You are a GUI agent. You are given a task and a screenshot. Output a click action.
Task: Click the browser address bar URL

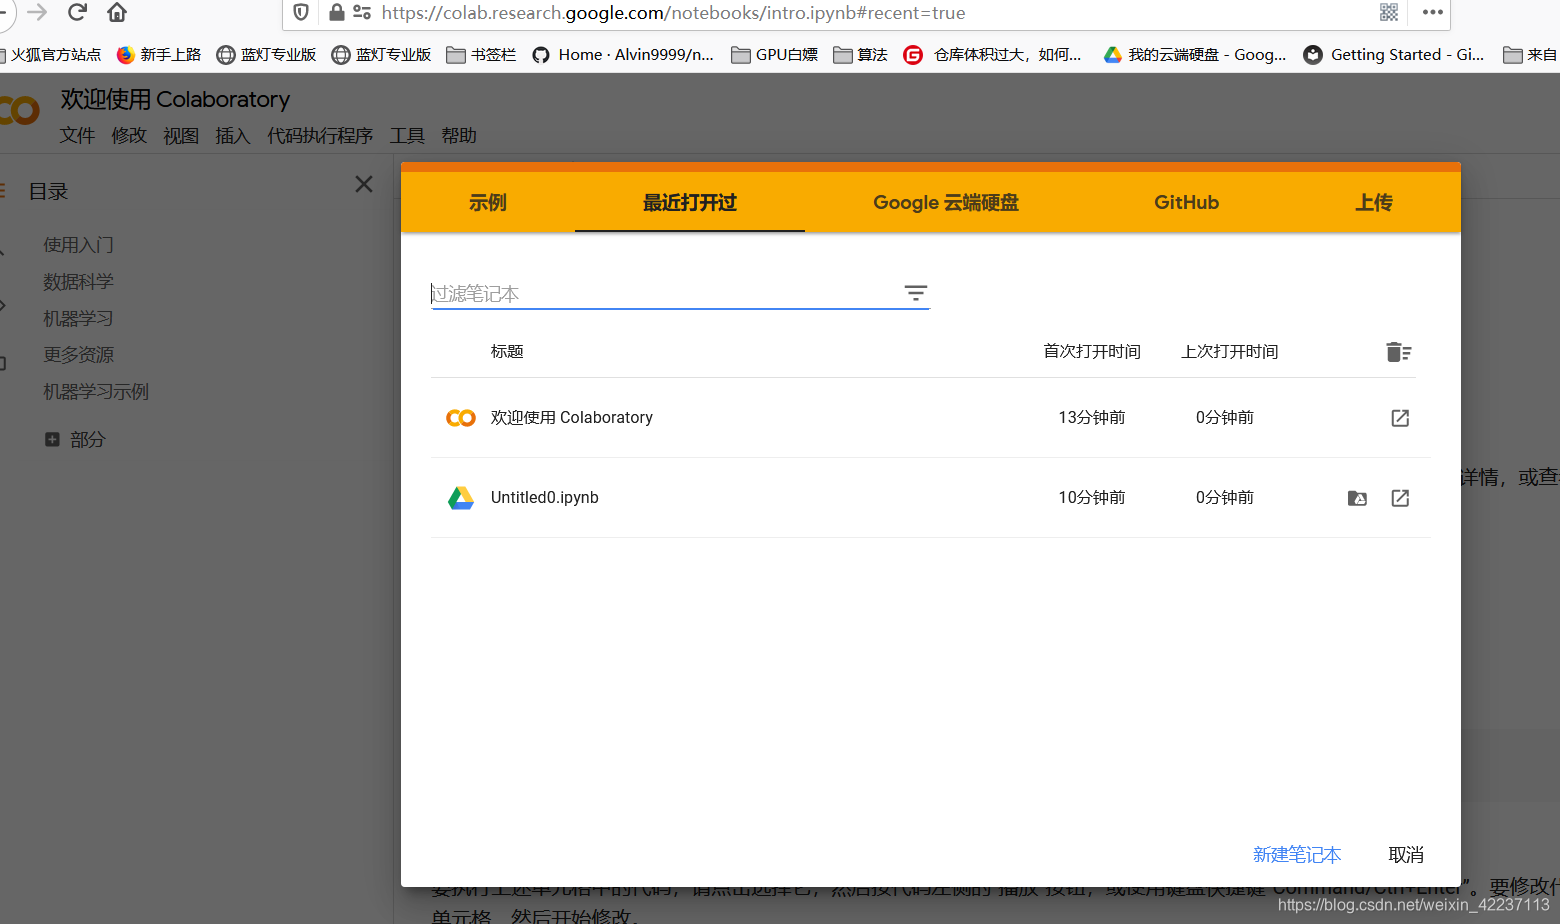[x=673, y=13]
